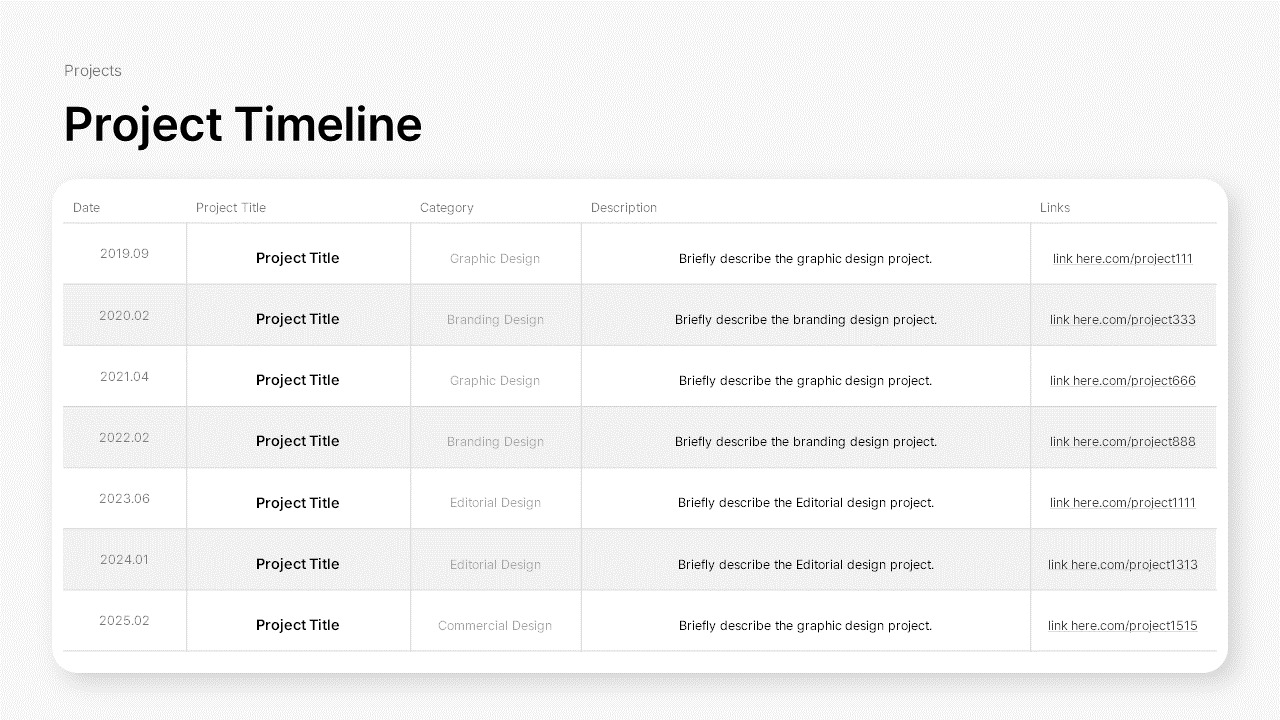Screen dimensions: 1280x720
Task: Click the Description column header
Action: click(x=623, y=208)
